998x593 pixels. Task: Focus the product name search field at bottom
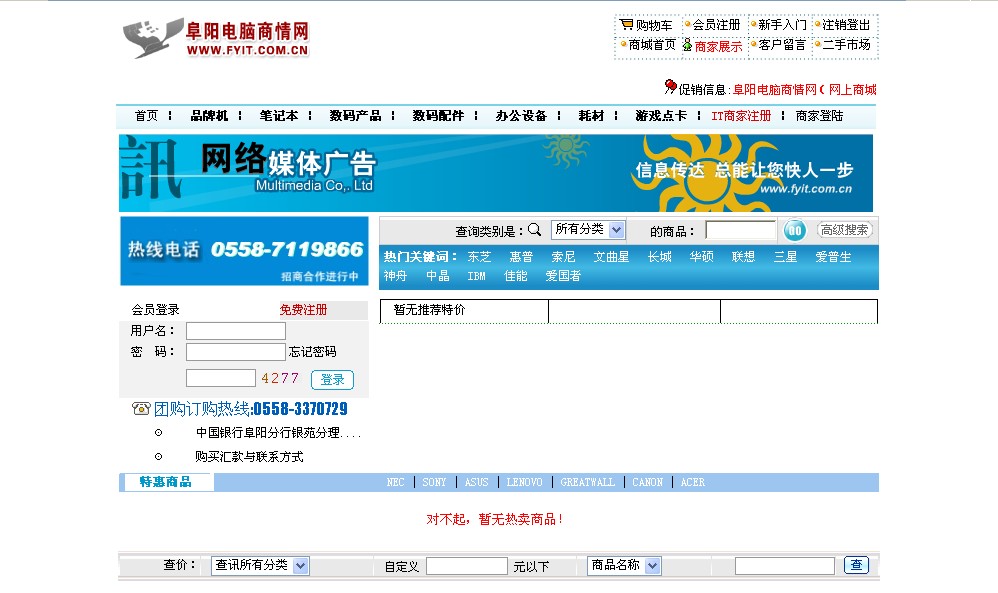tap(785, 566)
